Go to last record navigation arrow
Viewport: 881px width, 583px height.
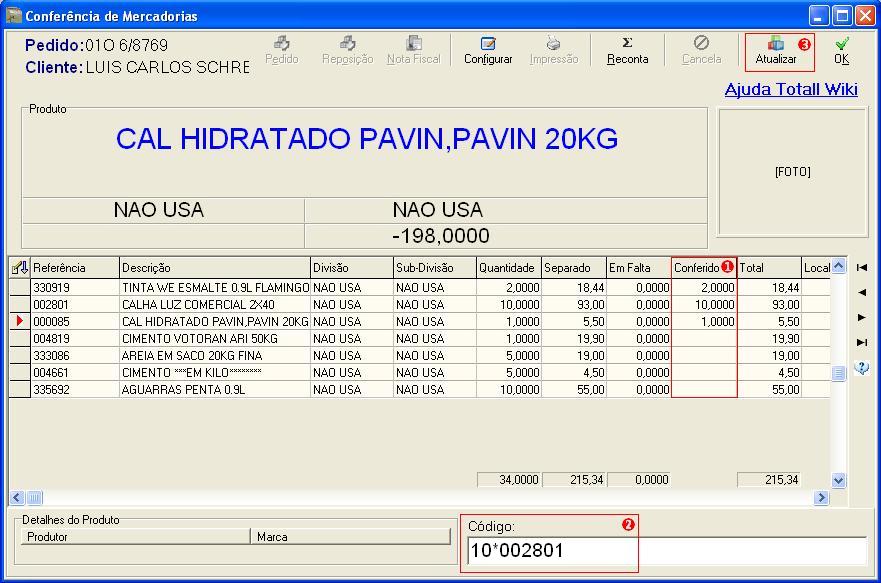click(x=861, y=342)
